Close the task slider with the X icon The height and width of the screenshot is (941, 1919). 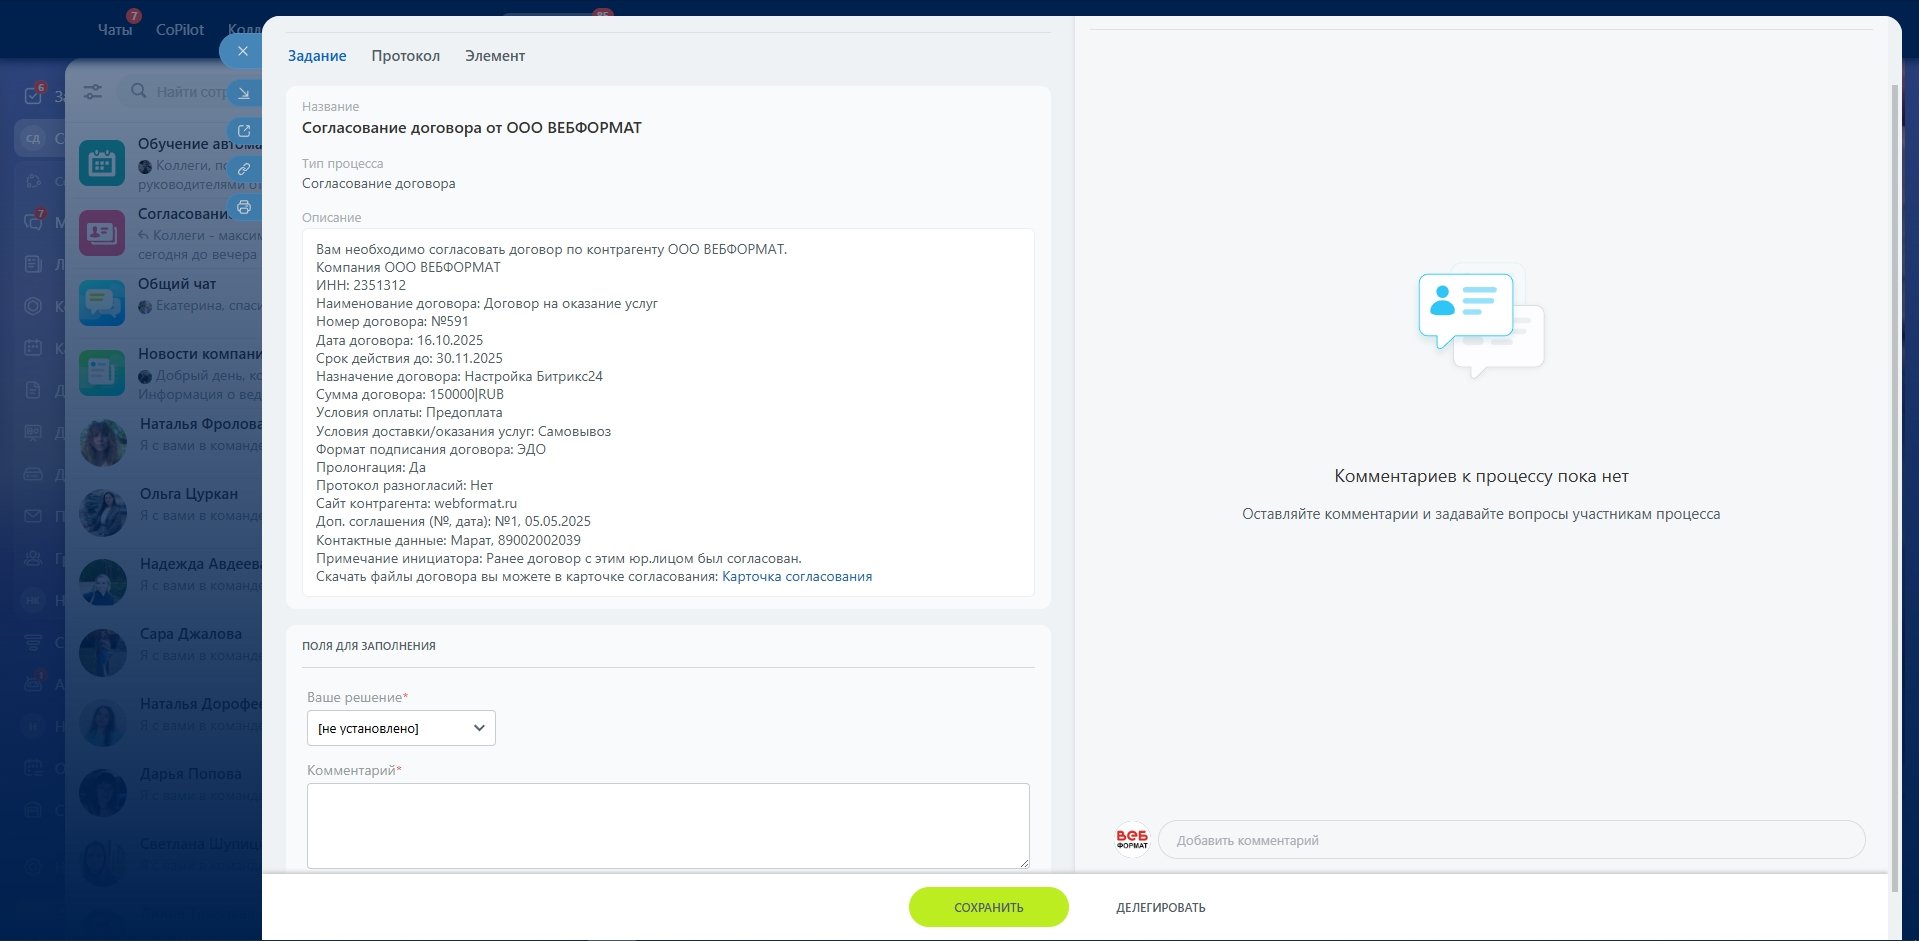point(242,51)
